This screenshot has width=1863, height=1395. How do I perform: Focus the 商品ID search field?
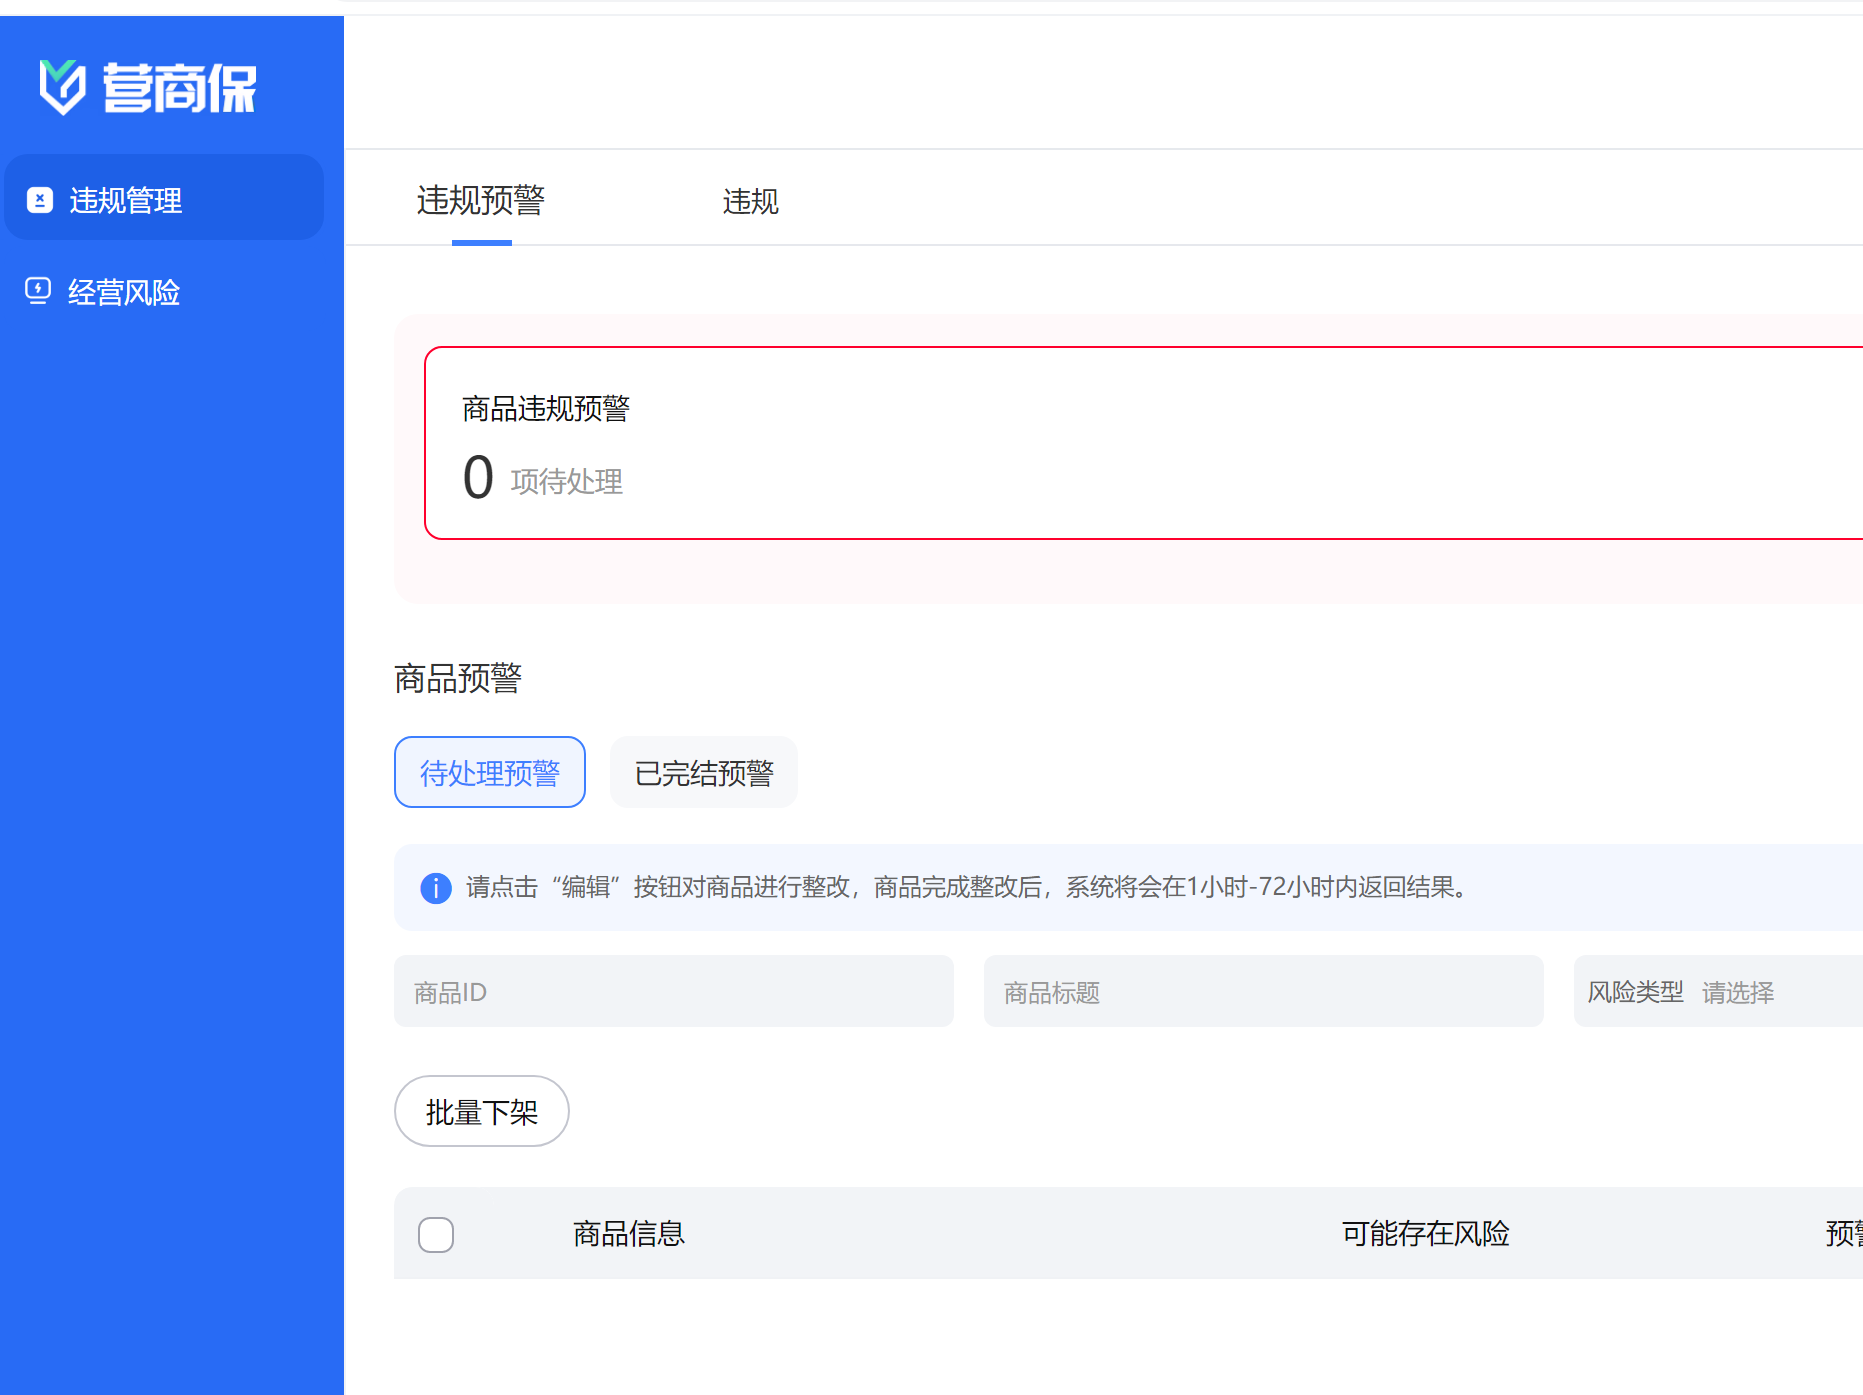pyautogui.click(x=673, y=992)
